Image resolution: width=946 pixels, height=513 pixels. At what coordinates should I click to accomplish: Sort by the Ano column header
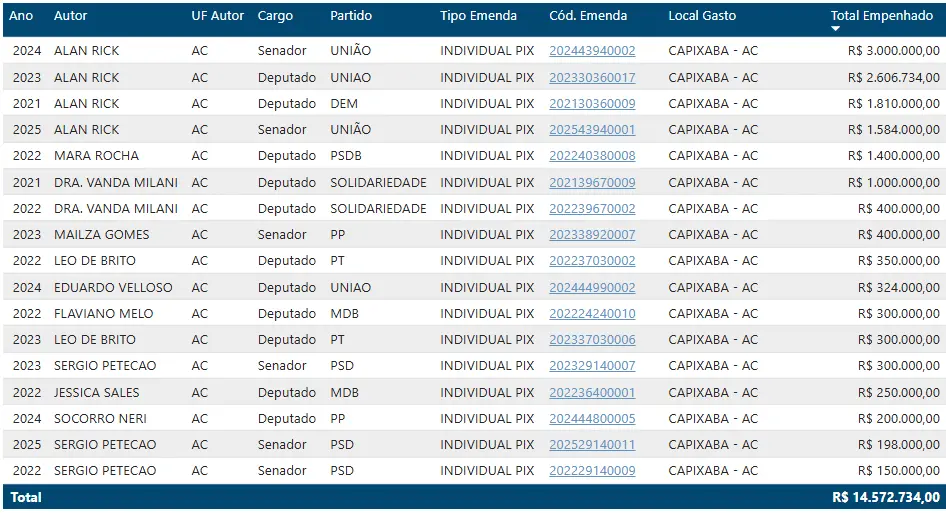coord(21,16)
